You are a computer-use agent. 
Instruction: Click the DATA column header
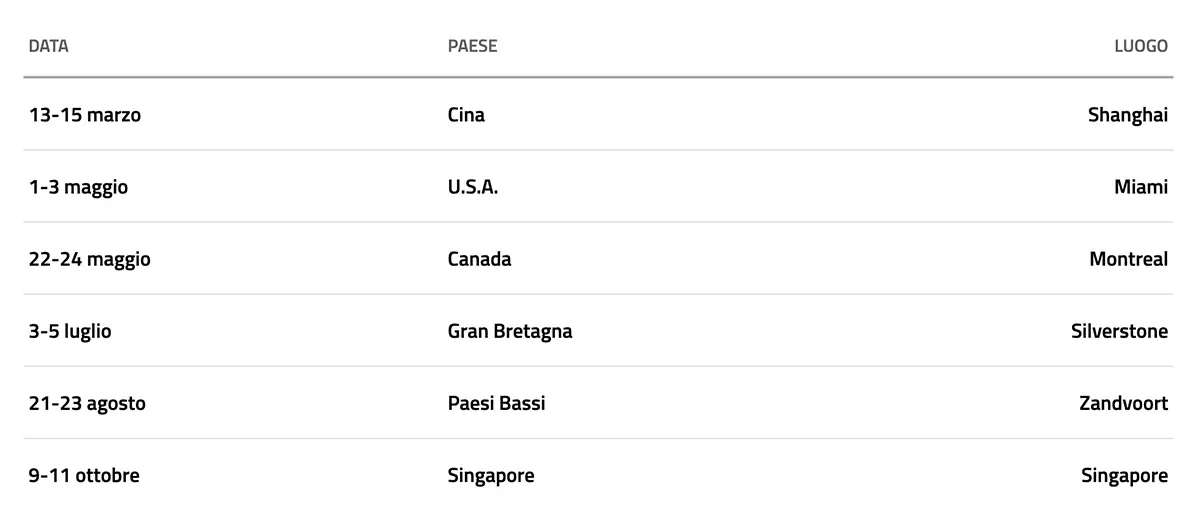coord(48,46)
